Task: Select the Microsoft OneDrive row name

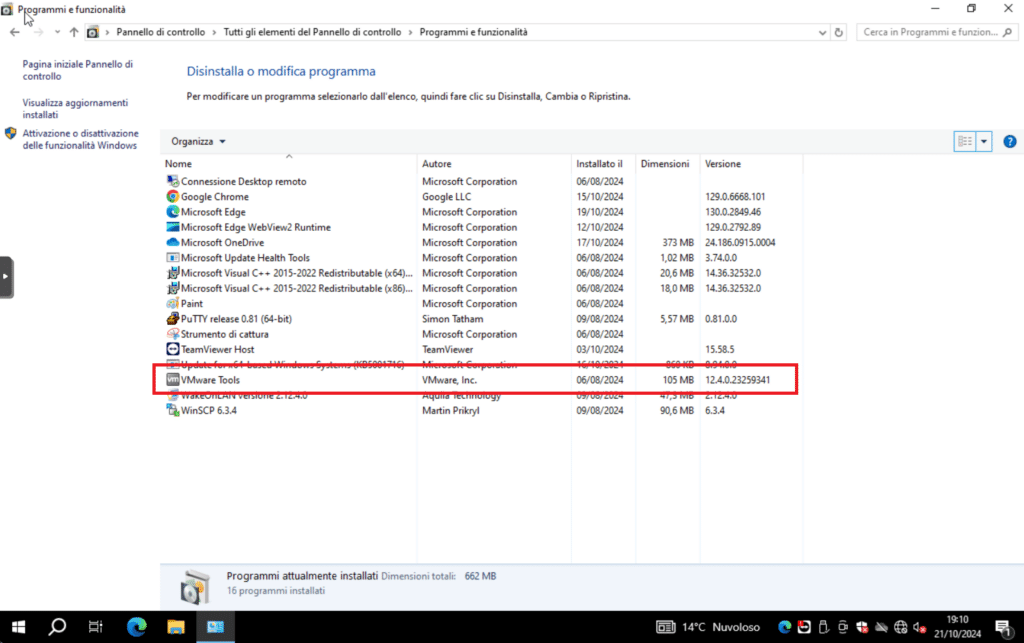Action: pos(223,242)
